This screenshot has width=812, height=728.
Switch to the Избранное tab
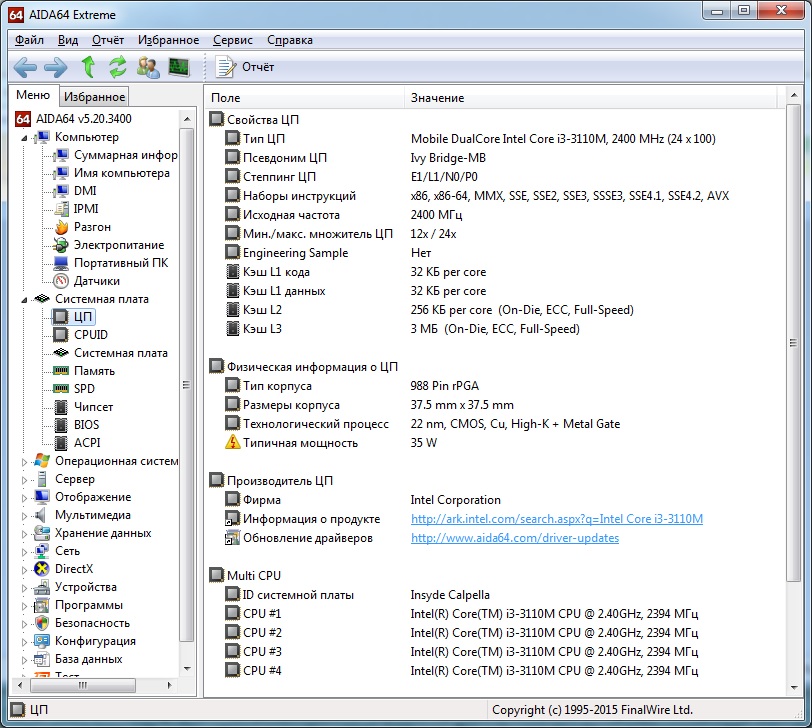[x=94, y=97]
